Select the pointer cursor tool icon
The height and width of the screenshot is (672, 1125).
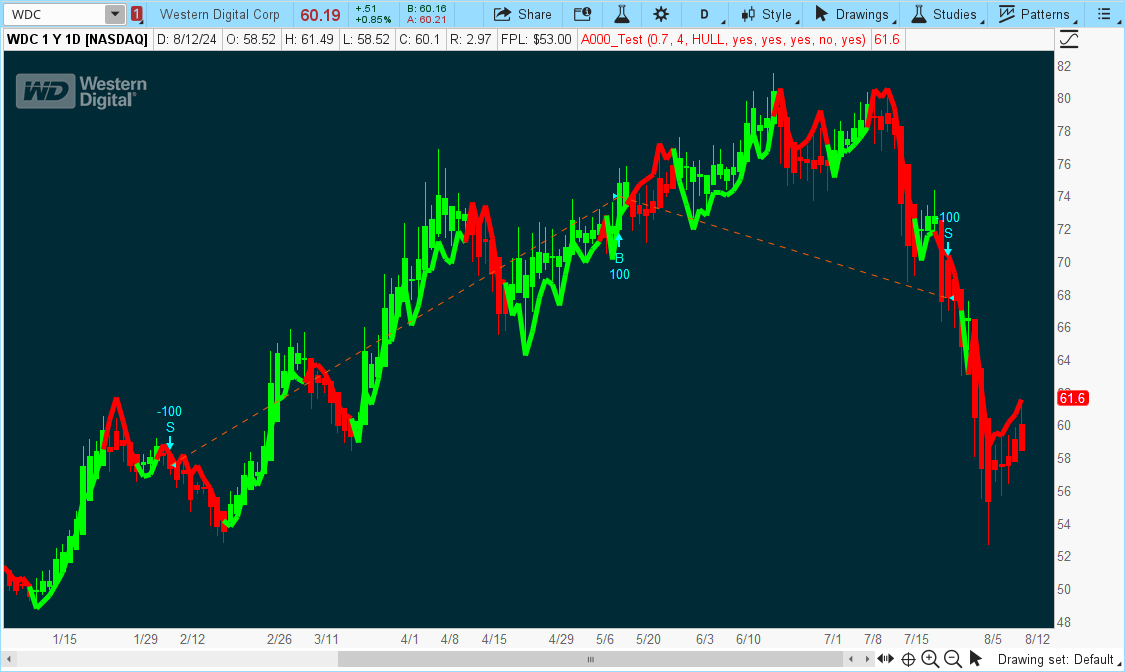coord(975,659)
